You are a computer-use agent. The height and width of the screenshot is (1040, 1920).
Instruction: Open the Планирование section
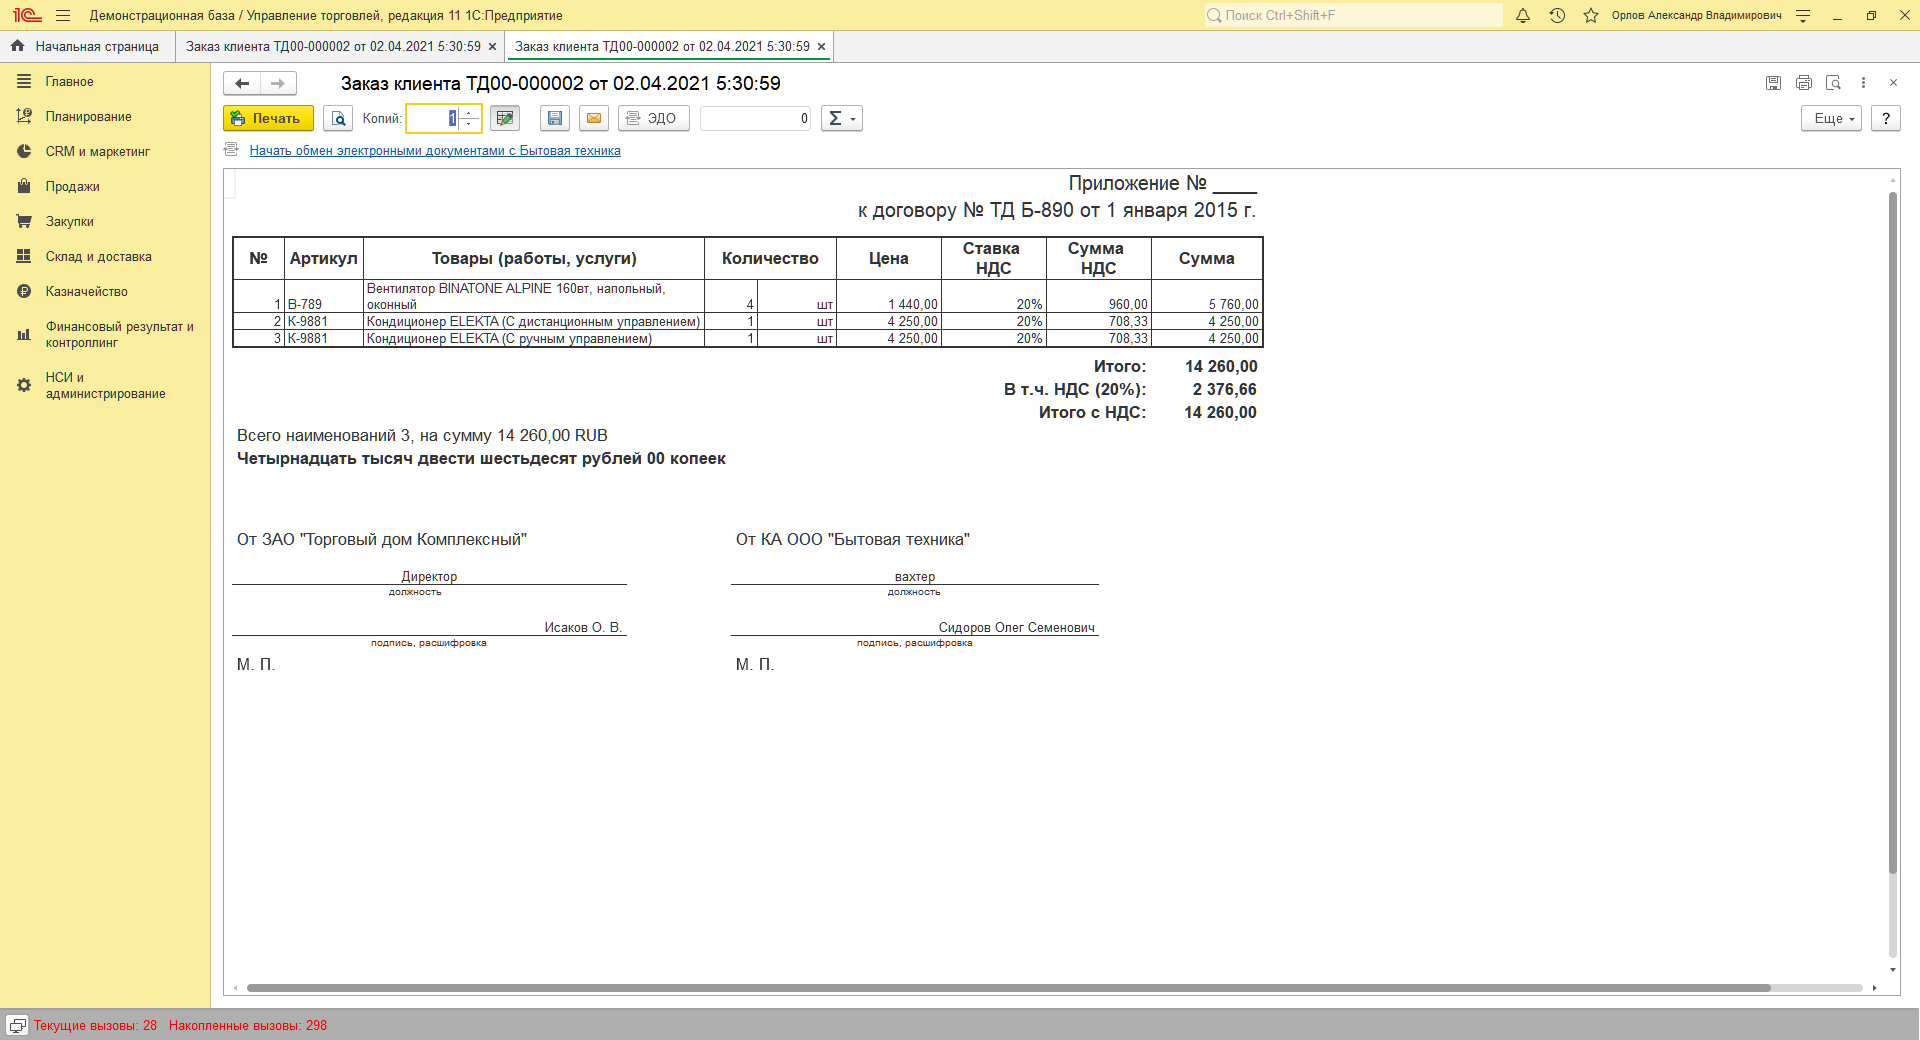tap(105, 117)
